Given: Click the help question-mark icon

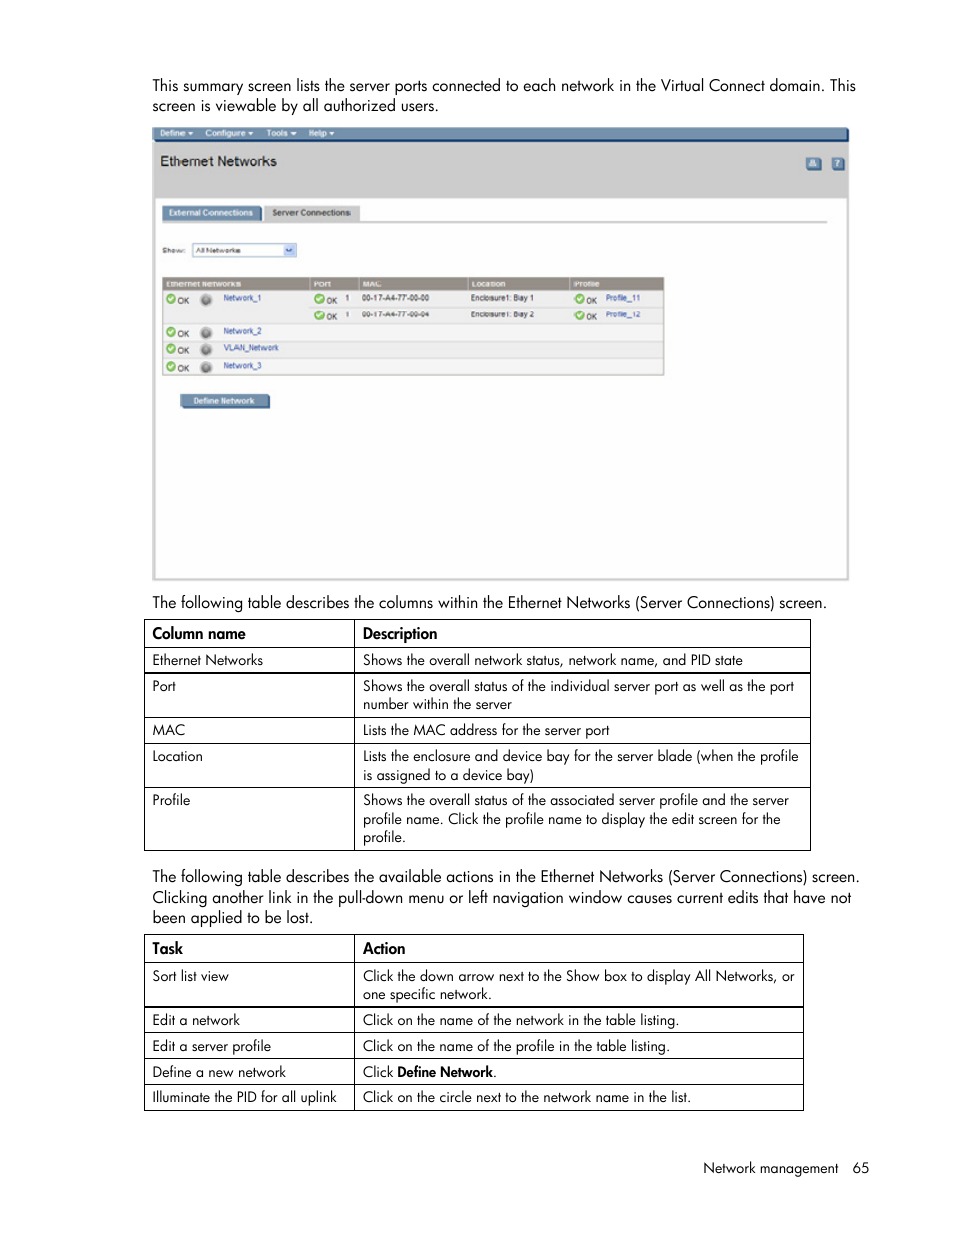Looking at the screenshot, I should (x=838, y=164).
